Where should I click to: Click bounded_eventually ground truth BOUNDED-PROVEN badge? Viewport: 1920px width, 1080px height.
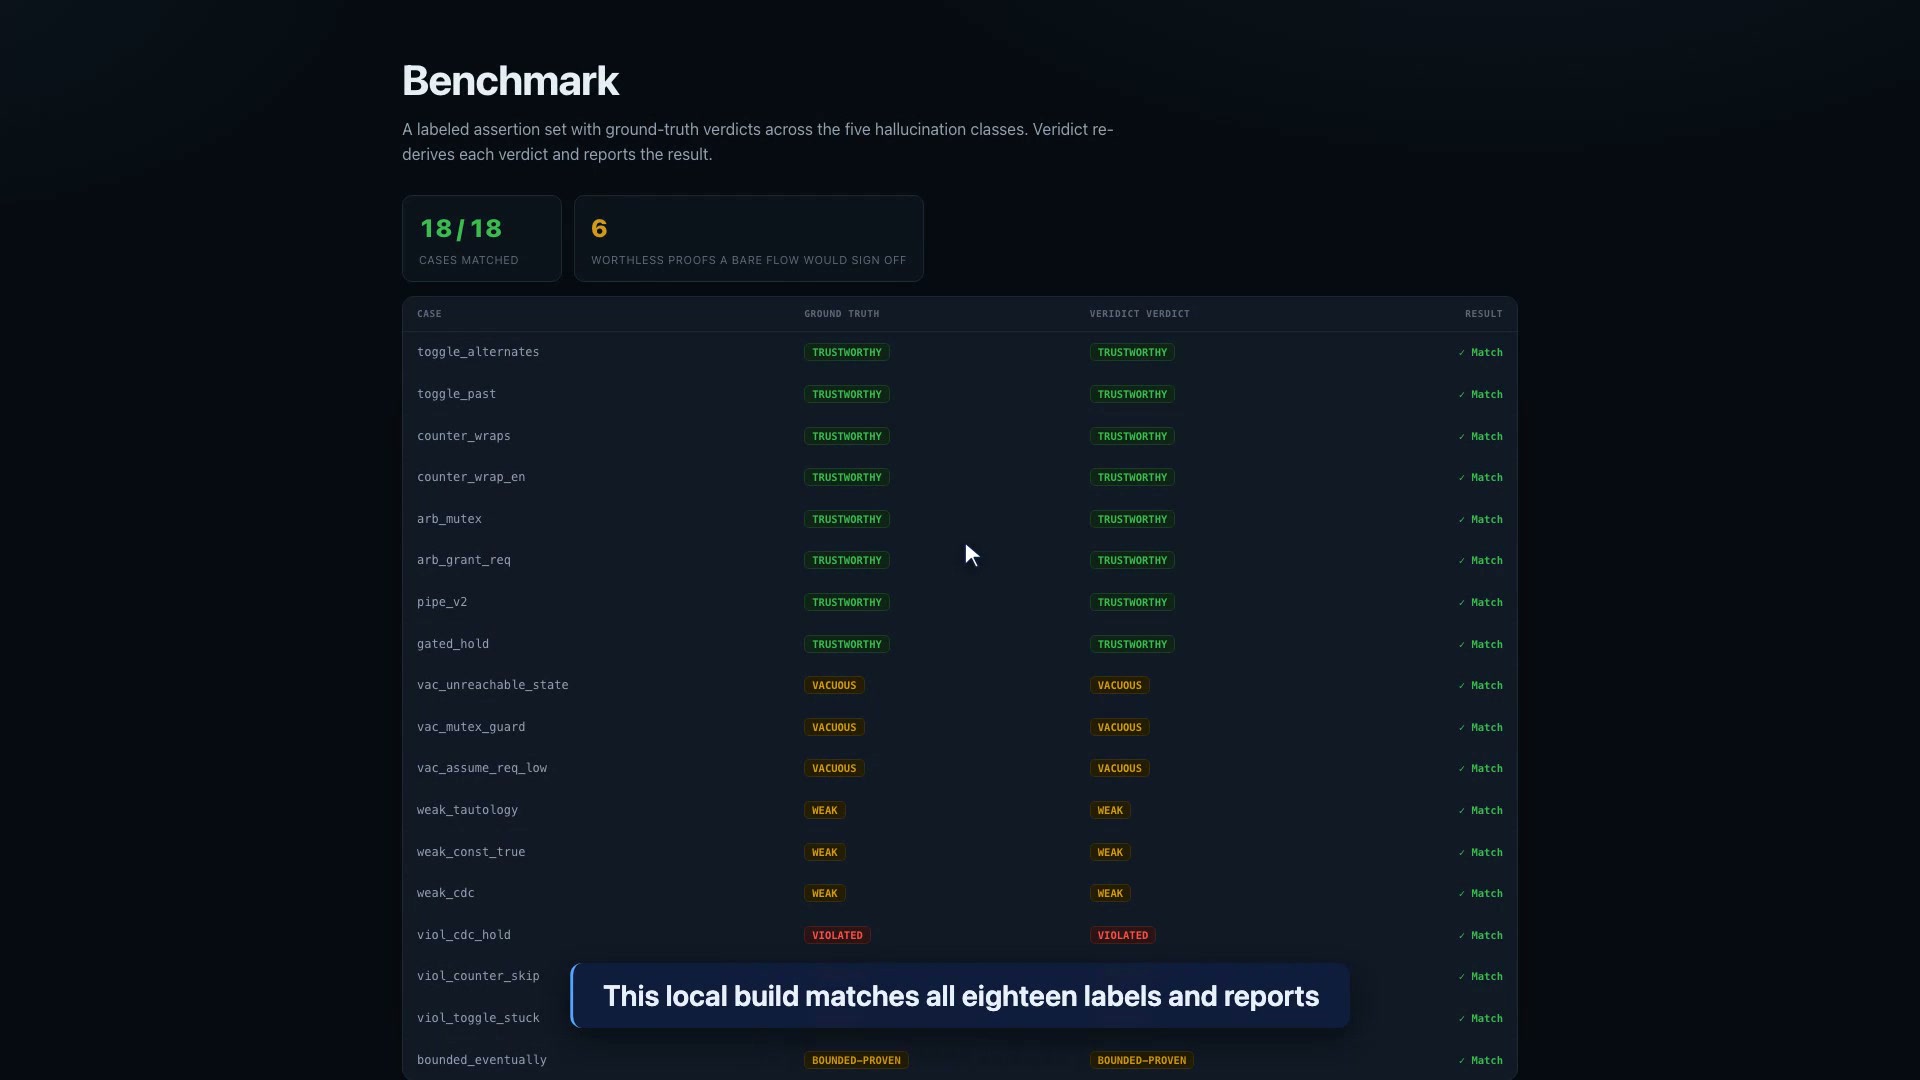tap(856, 1060)
